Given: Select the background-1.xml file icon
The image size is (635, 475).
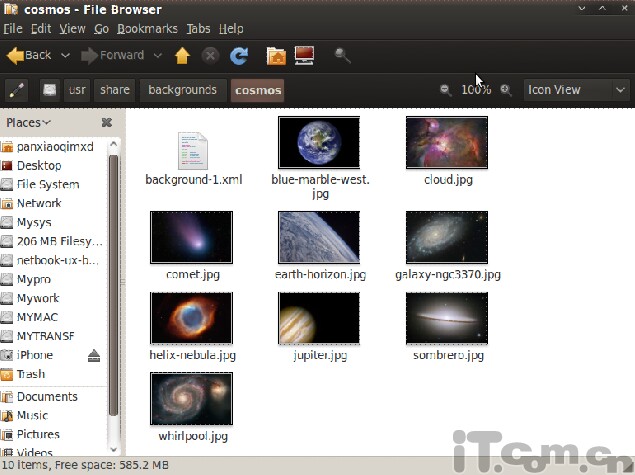Looking at the screenshot, I should [x=193, y=151].
